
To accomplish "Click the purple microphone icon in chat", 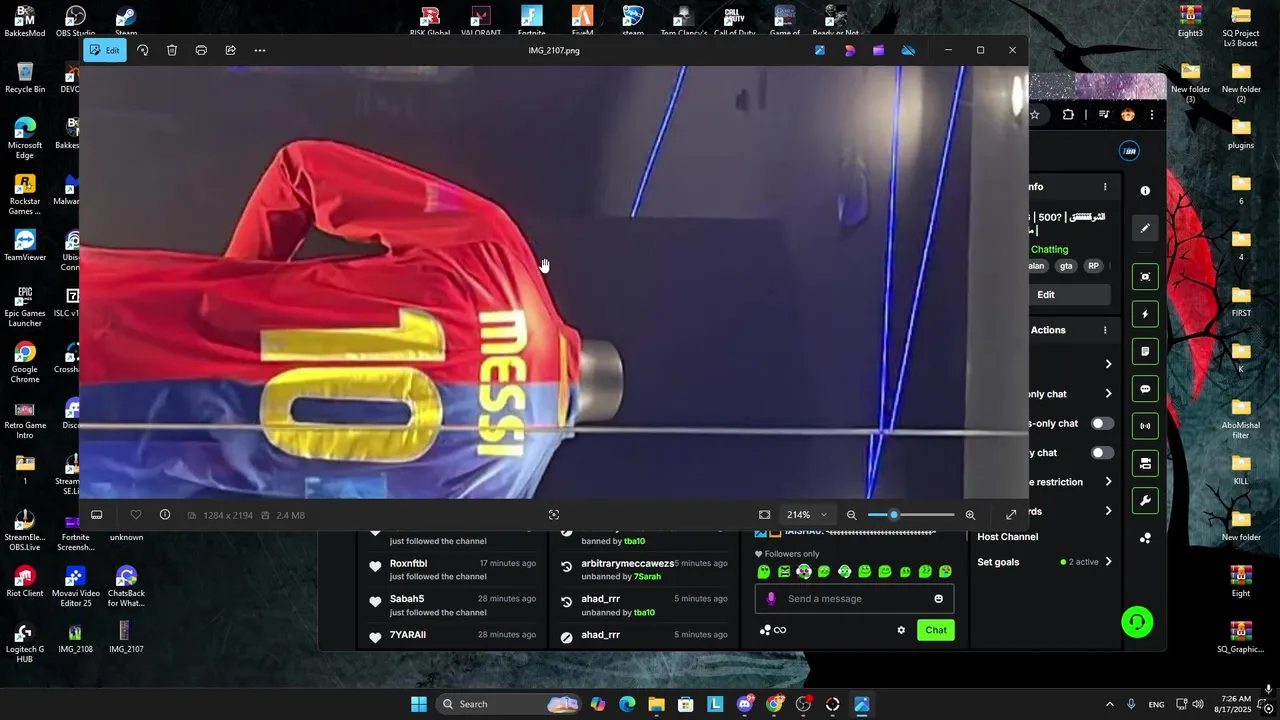I will click(x=771, y=599).
